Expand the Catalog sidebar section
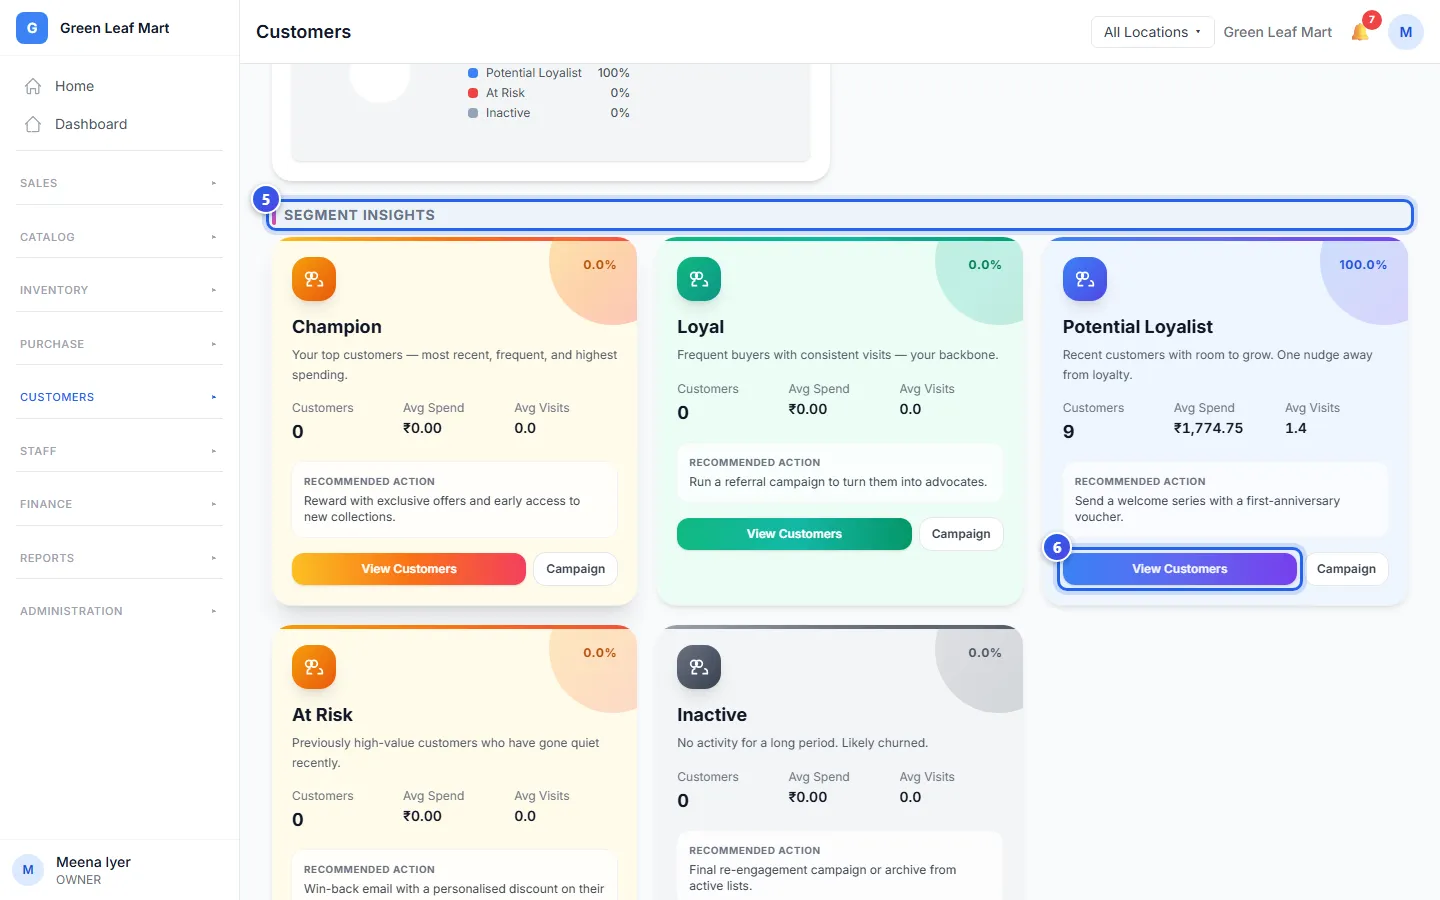Viewport: 1440px width, 900px height. coord(119,237)
